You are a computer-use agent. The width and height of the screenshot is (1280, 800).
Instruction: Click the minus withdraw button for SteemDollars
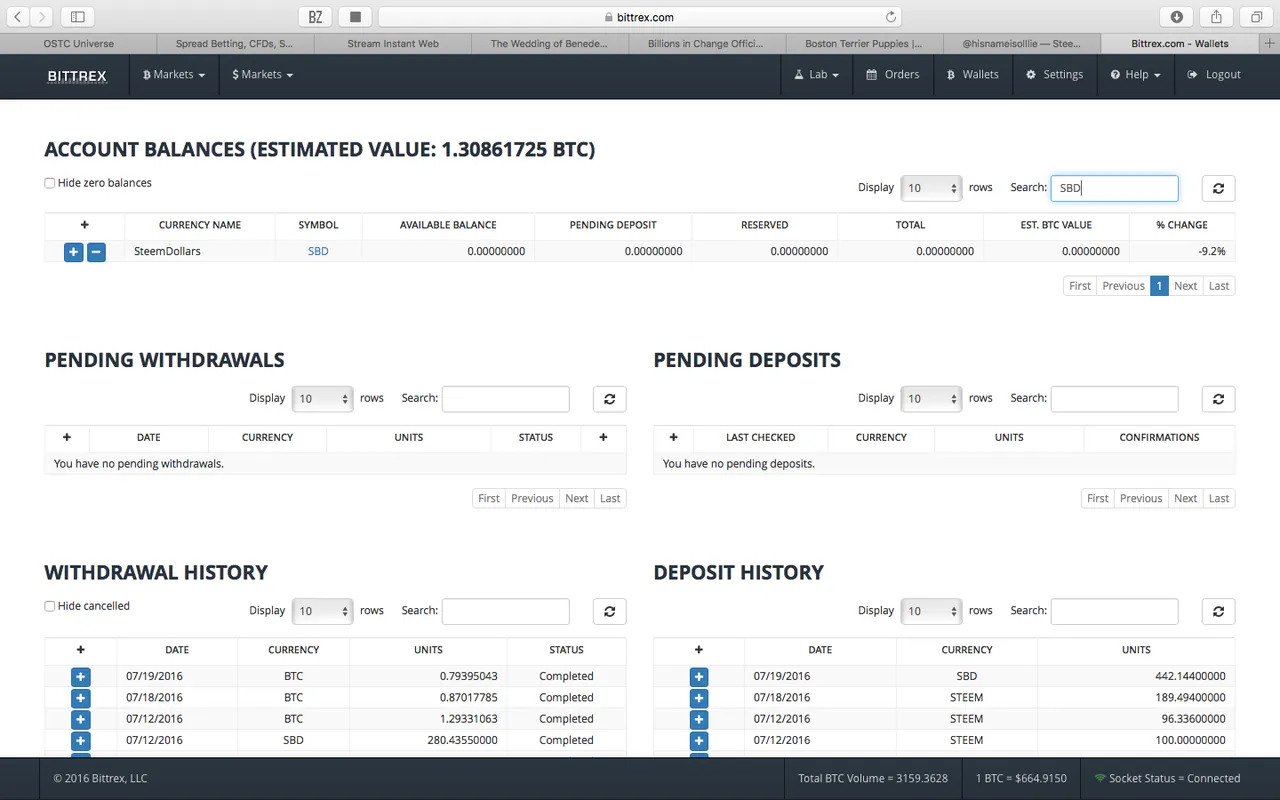point(96,252)
